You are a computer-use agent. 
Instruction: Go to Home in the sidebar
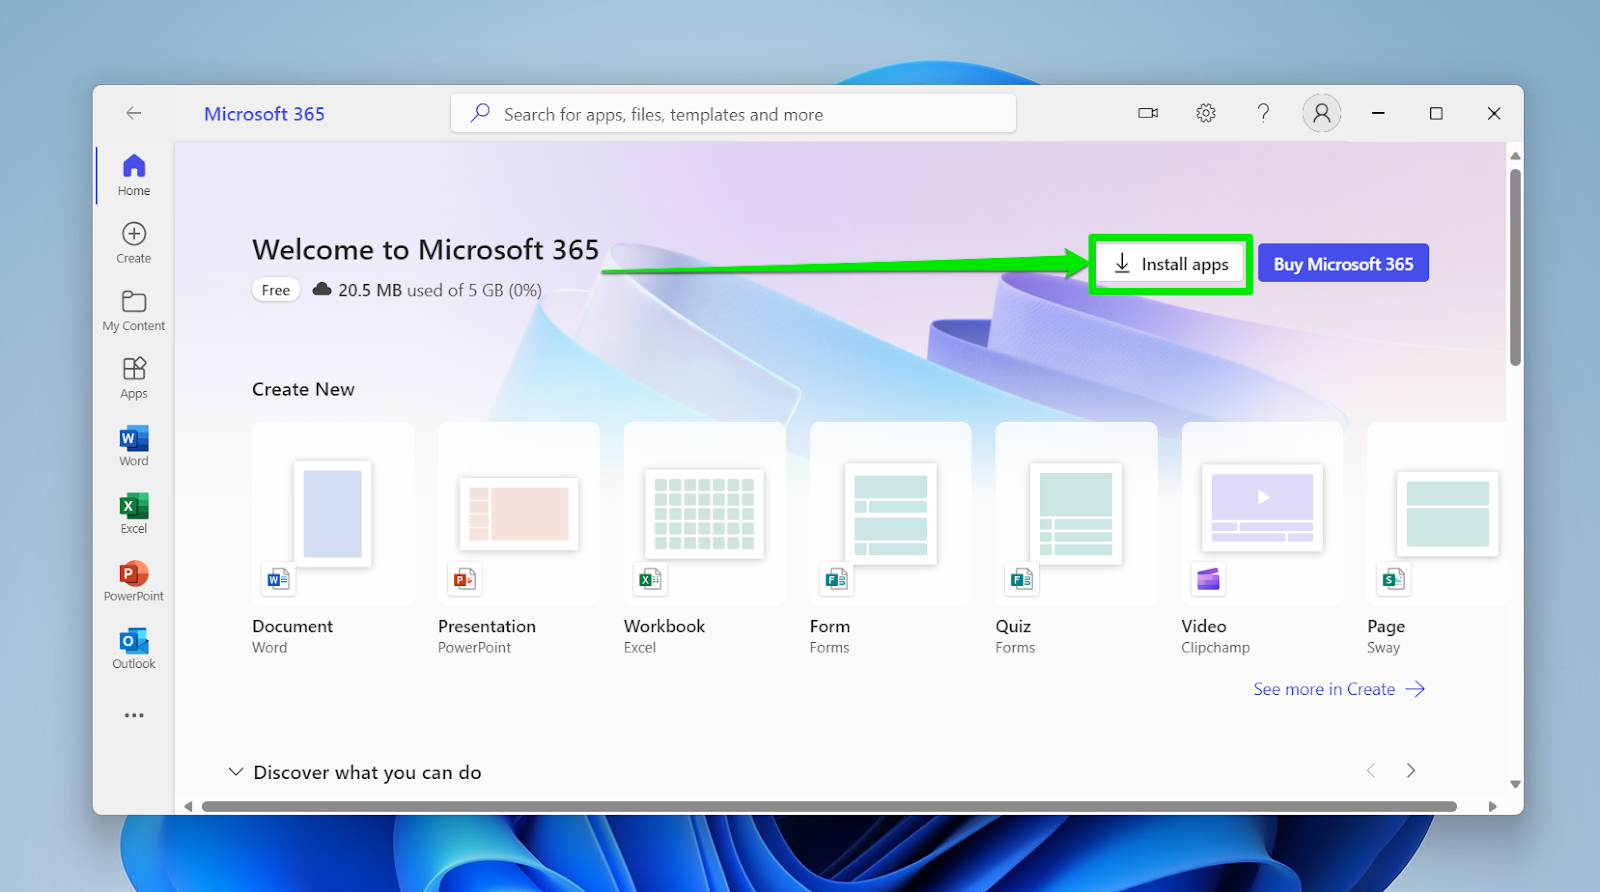point(134,175)
